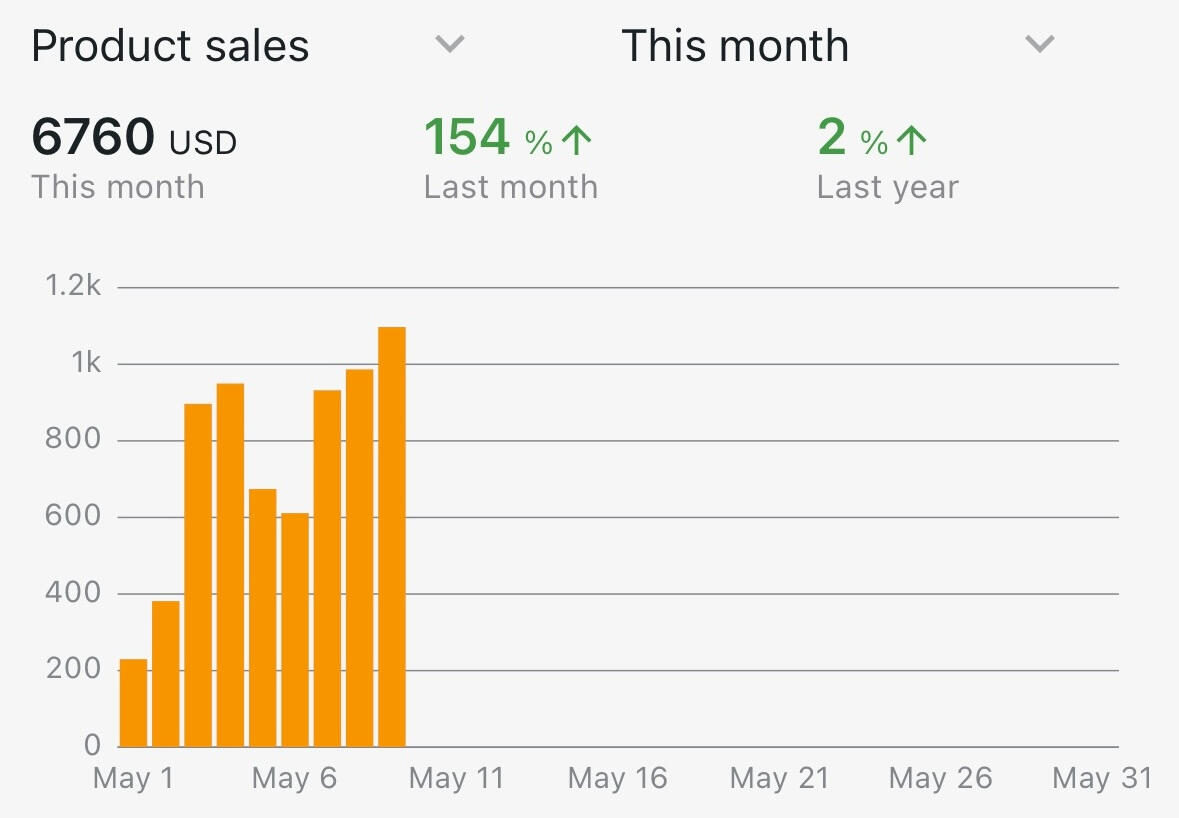Click the tallest orange bar in chart
1179x818 pixels.
[x=392, y=537]
